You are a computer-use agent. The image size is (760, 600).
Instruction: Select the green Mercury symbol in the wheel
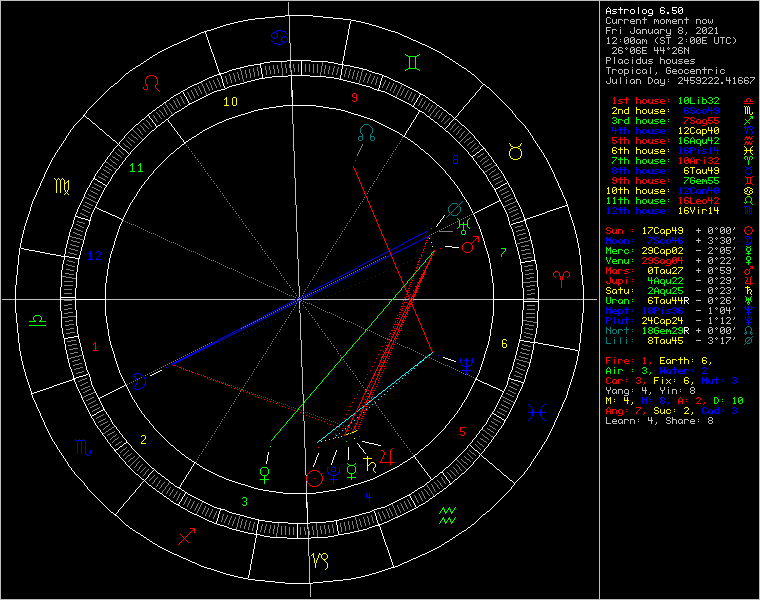point(351,471)
